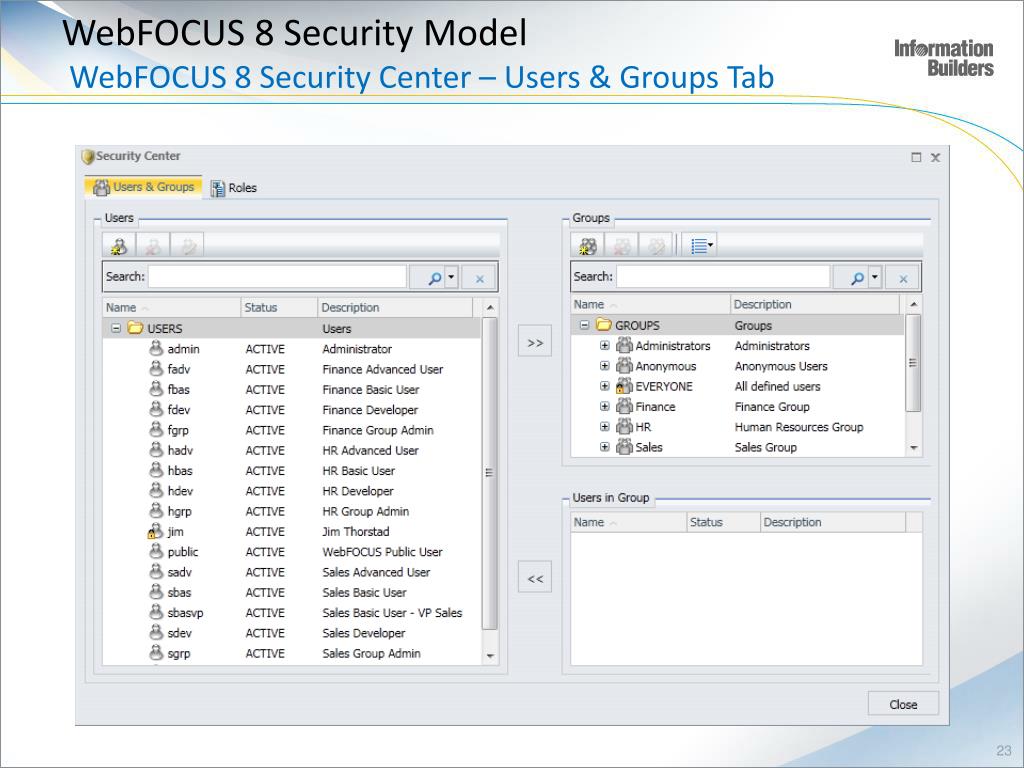The height and width of the screenshot is (768, 1024).
Task: Click inside the Users search field
Action: (x=278, y=277)
